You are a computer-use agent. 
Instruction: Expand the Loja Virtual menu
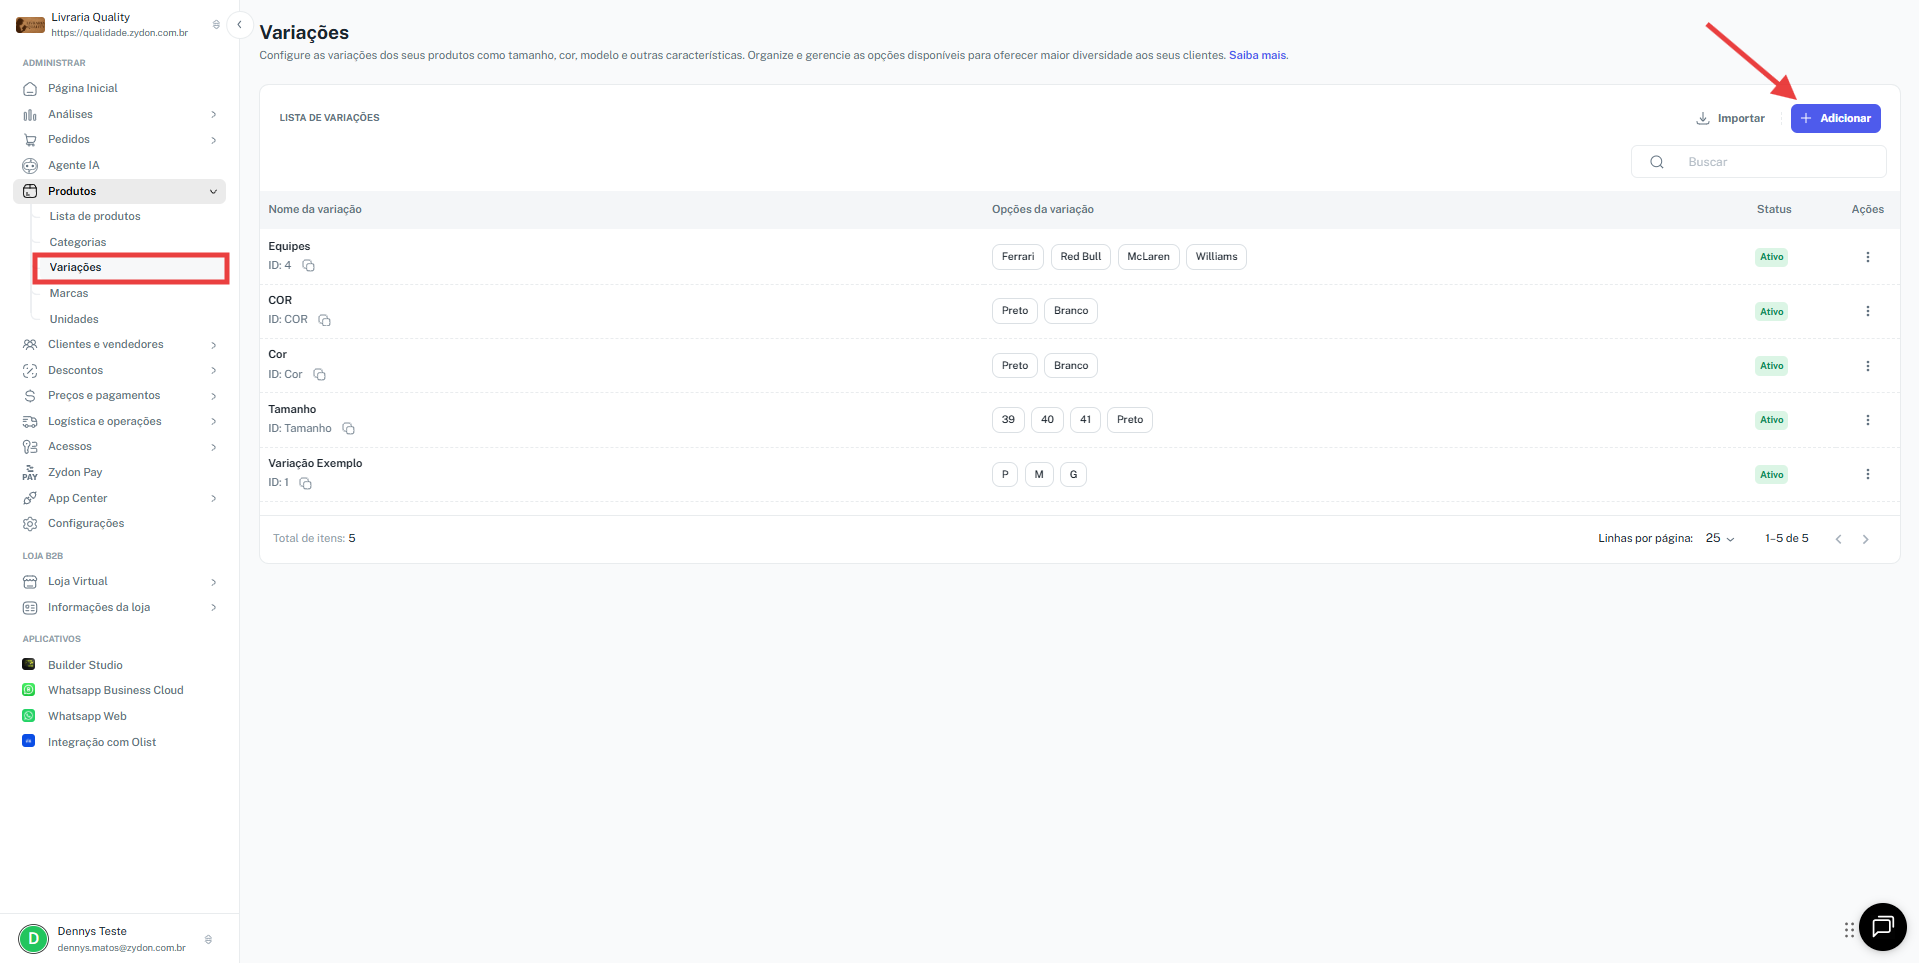[213, 582]
